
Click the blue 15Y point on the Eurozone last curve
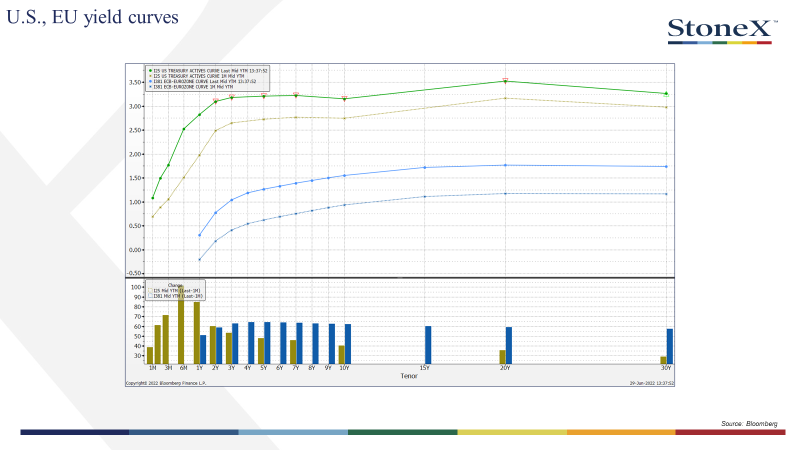pos(425,167)
